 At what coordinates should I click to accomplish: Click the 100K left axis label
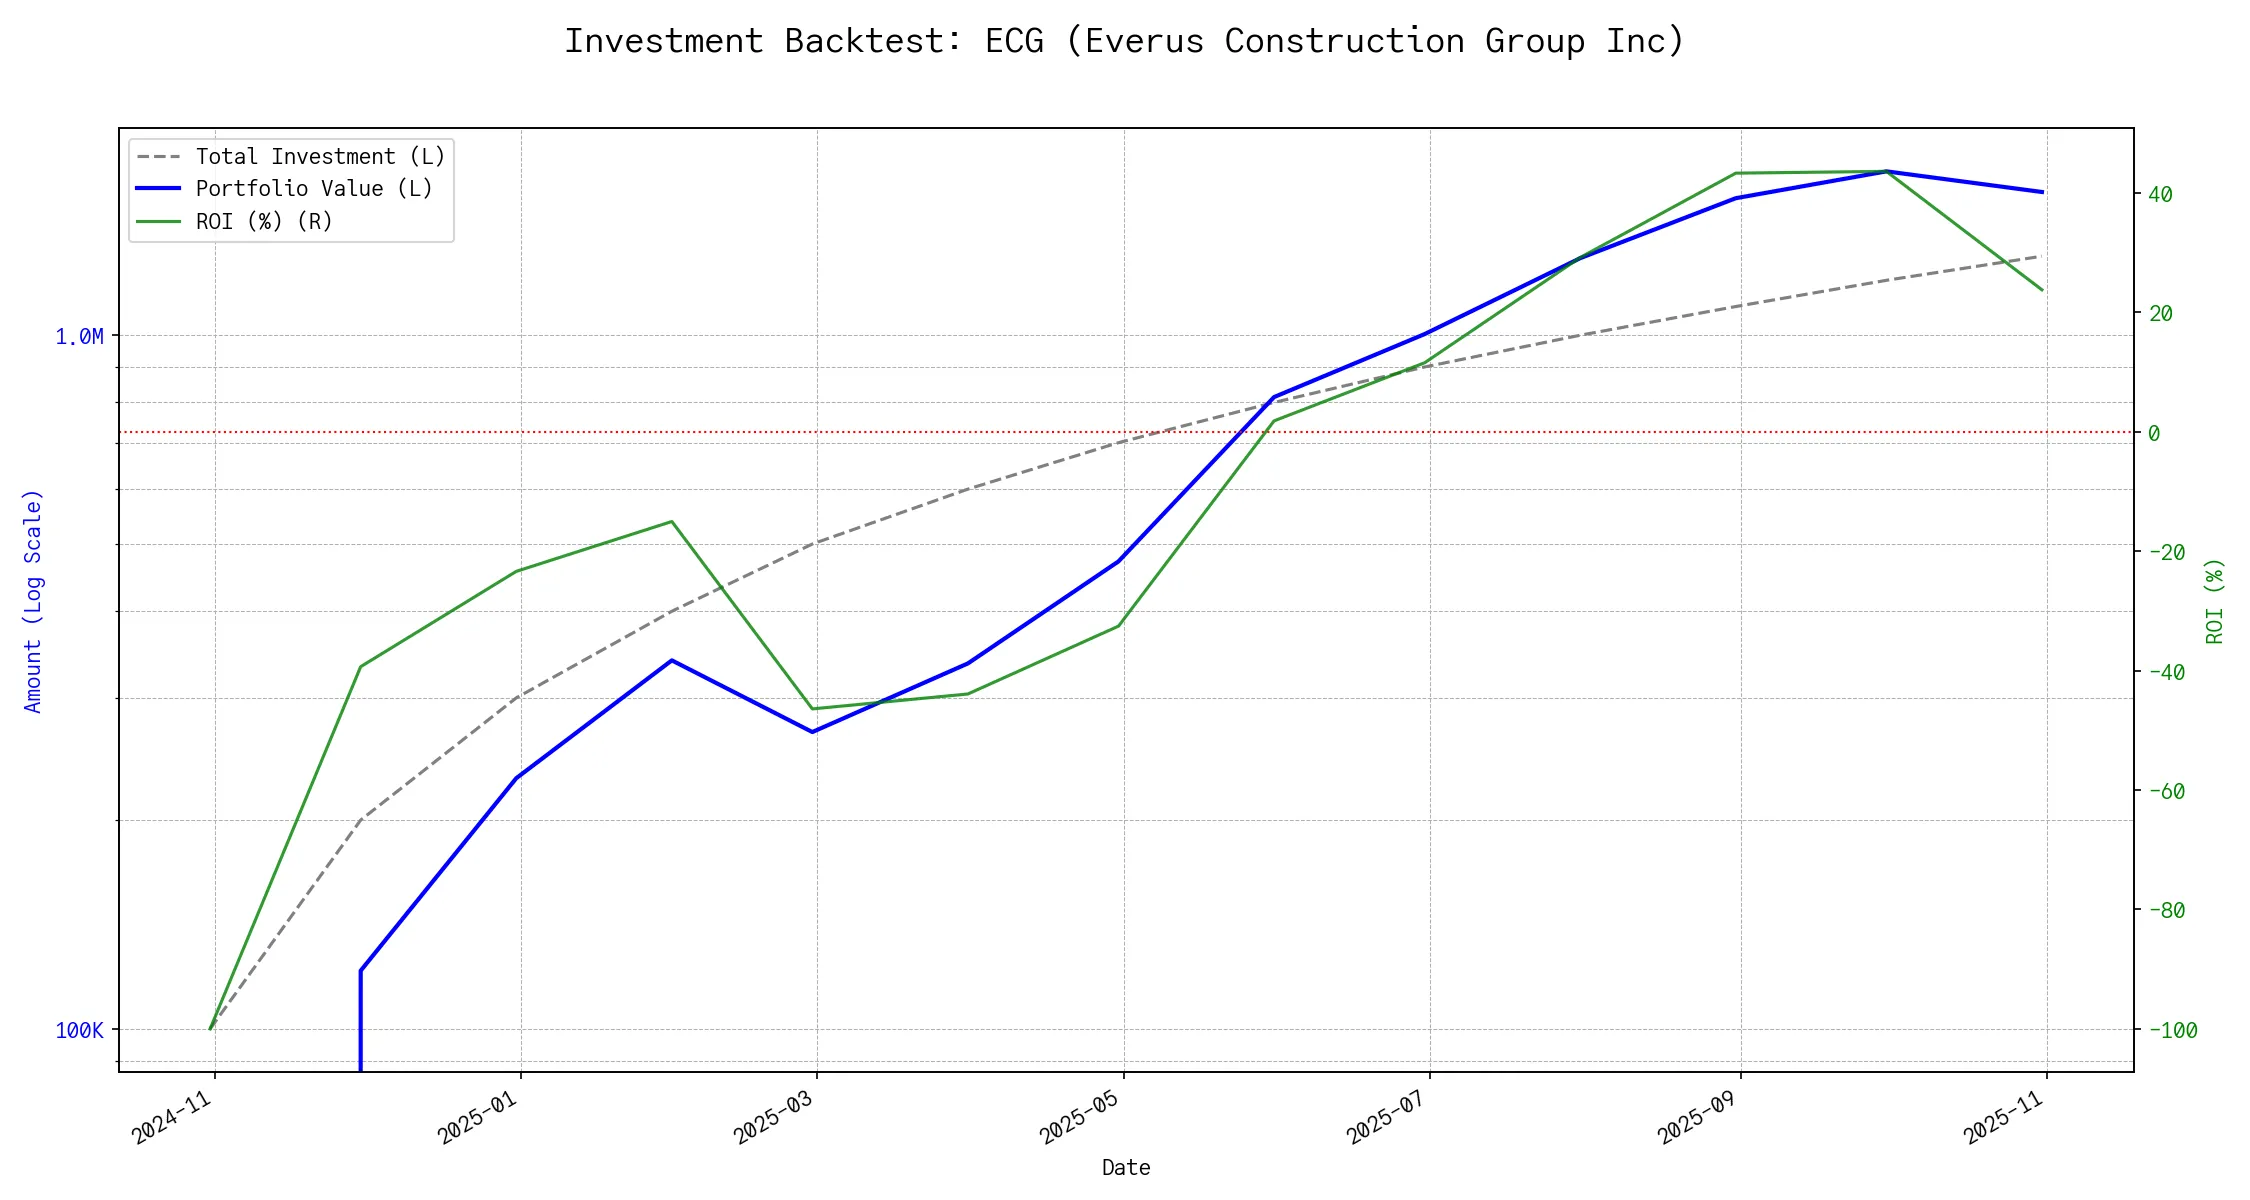click(x=79, y=1030)
